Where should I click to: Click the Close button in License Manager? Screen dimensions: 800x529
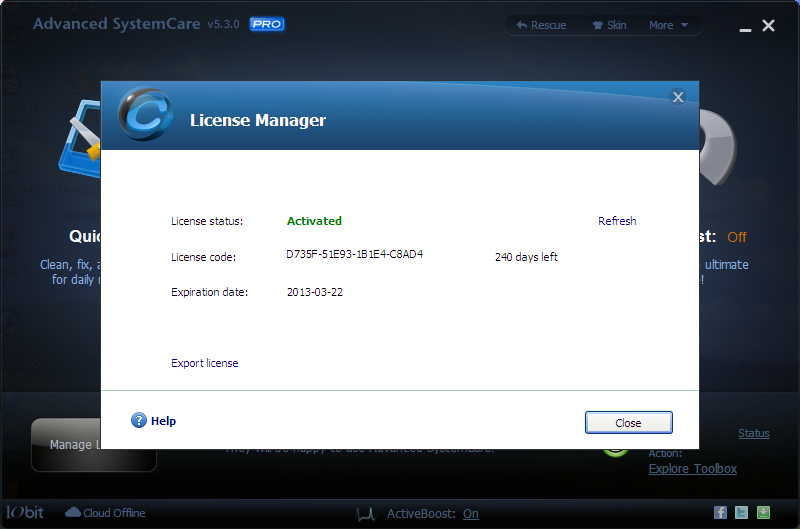[x=629, y=422]
